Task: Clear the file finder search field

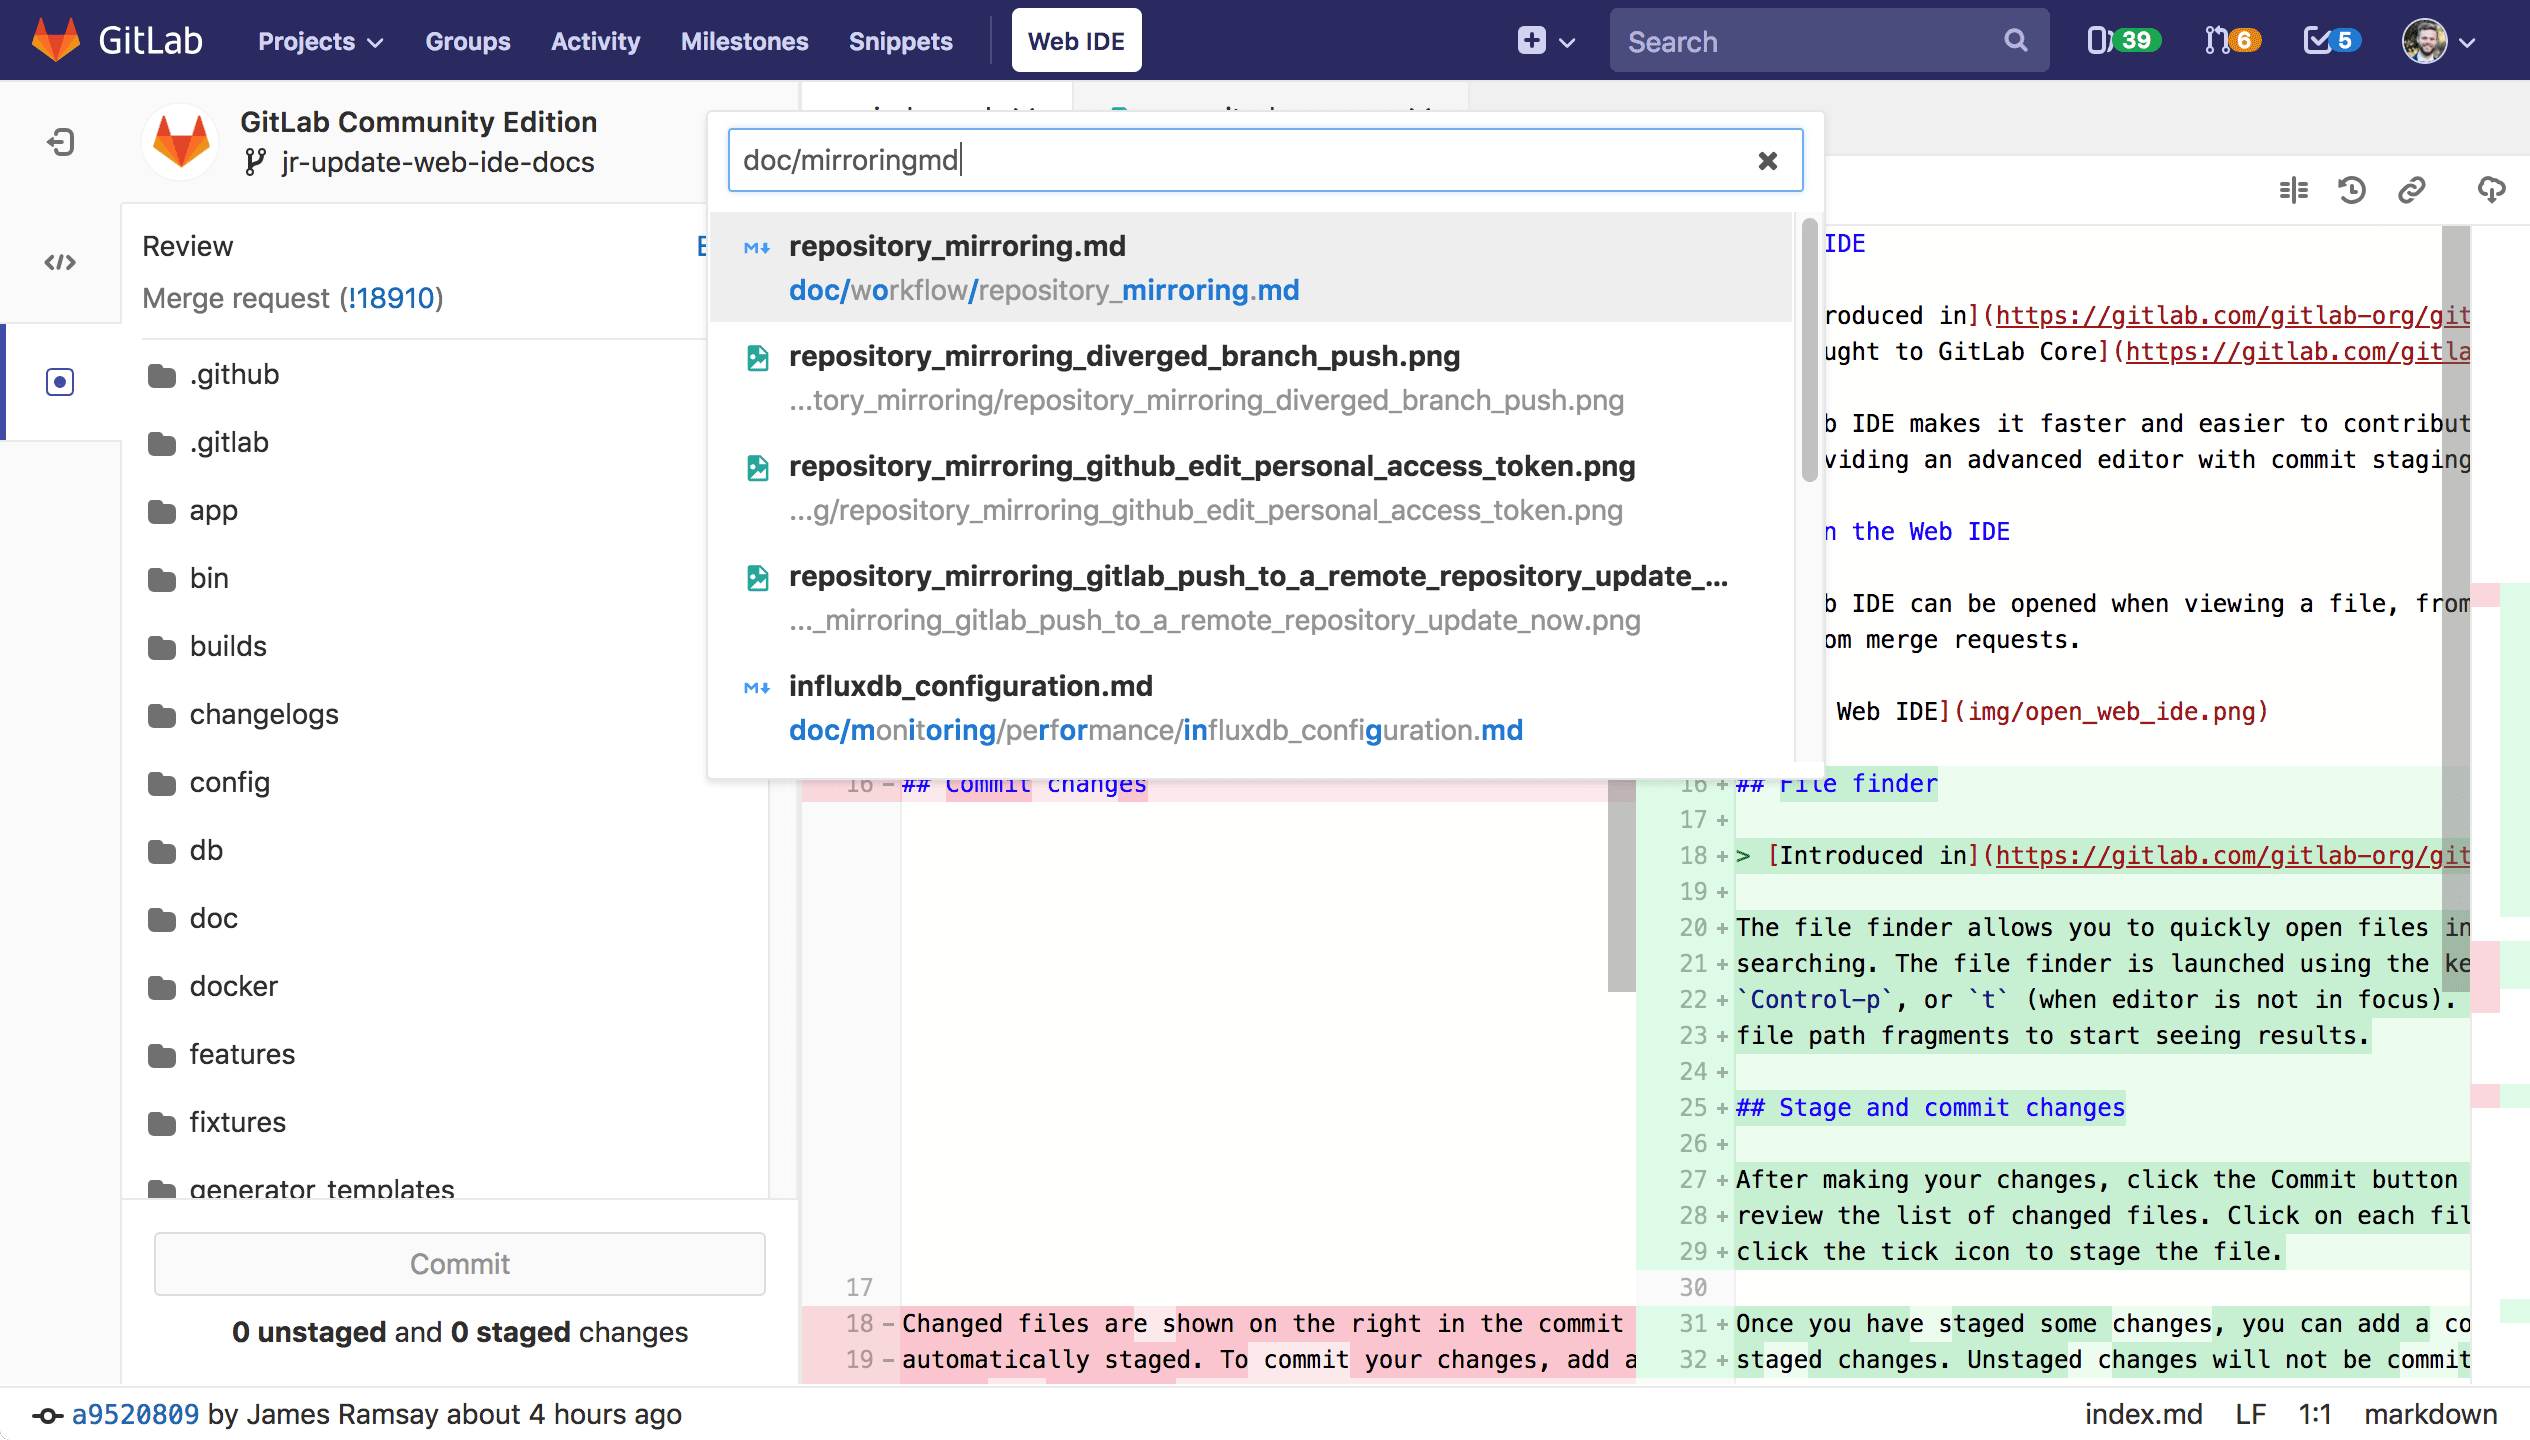Action: click(1767, 160)
